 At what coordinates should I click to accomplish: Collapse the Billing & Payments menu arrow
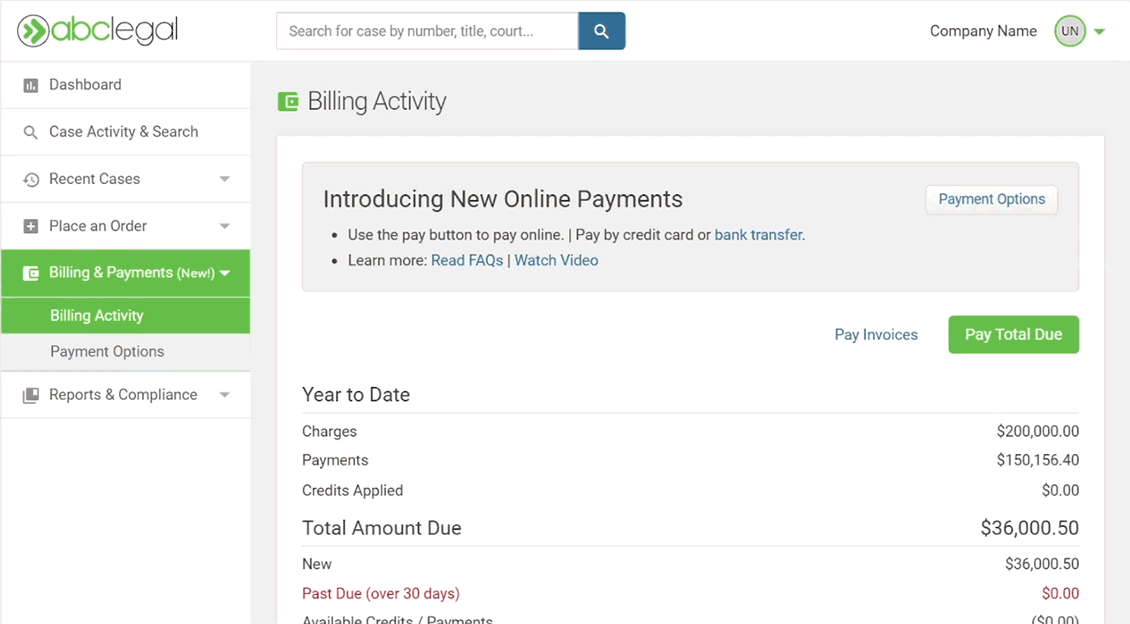(225, 273)
